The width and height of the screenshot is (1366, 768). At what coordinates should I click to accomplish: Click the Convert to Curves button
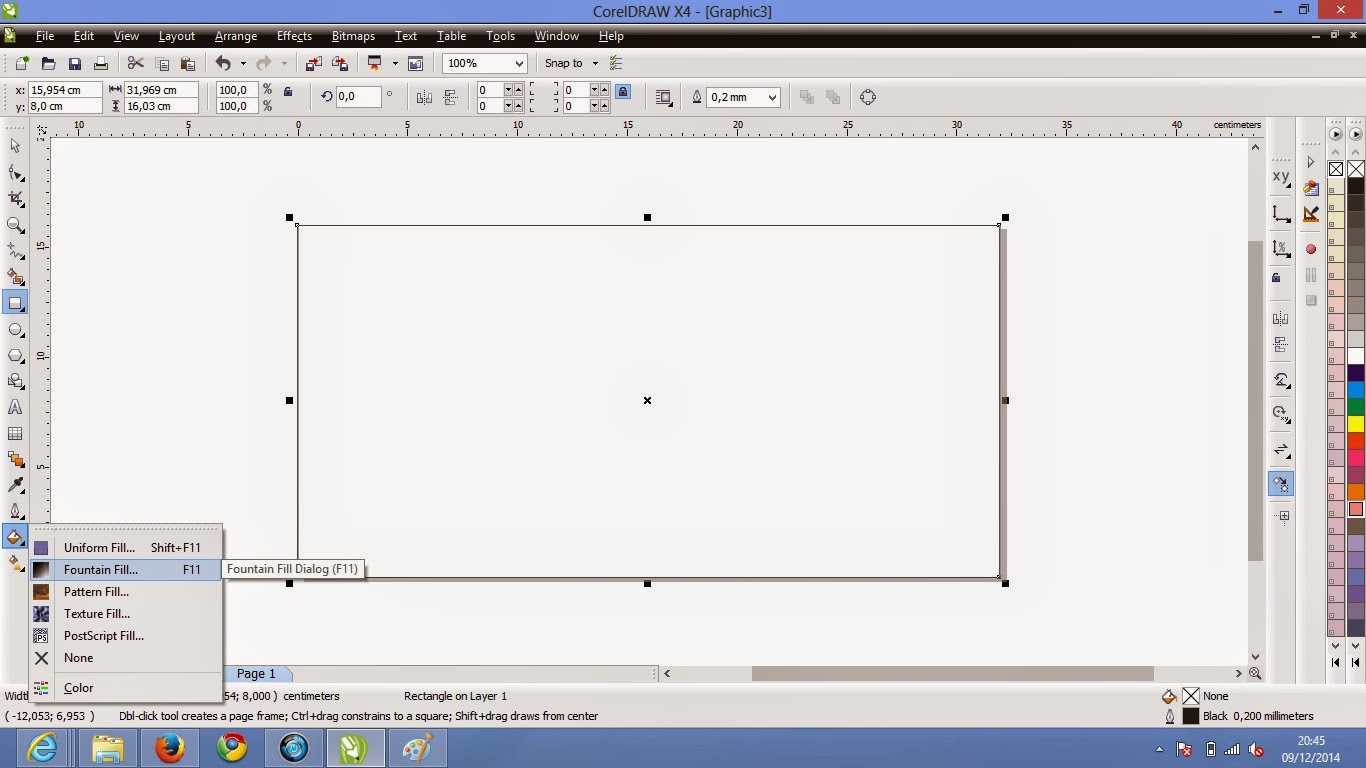coord(868,97)
